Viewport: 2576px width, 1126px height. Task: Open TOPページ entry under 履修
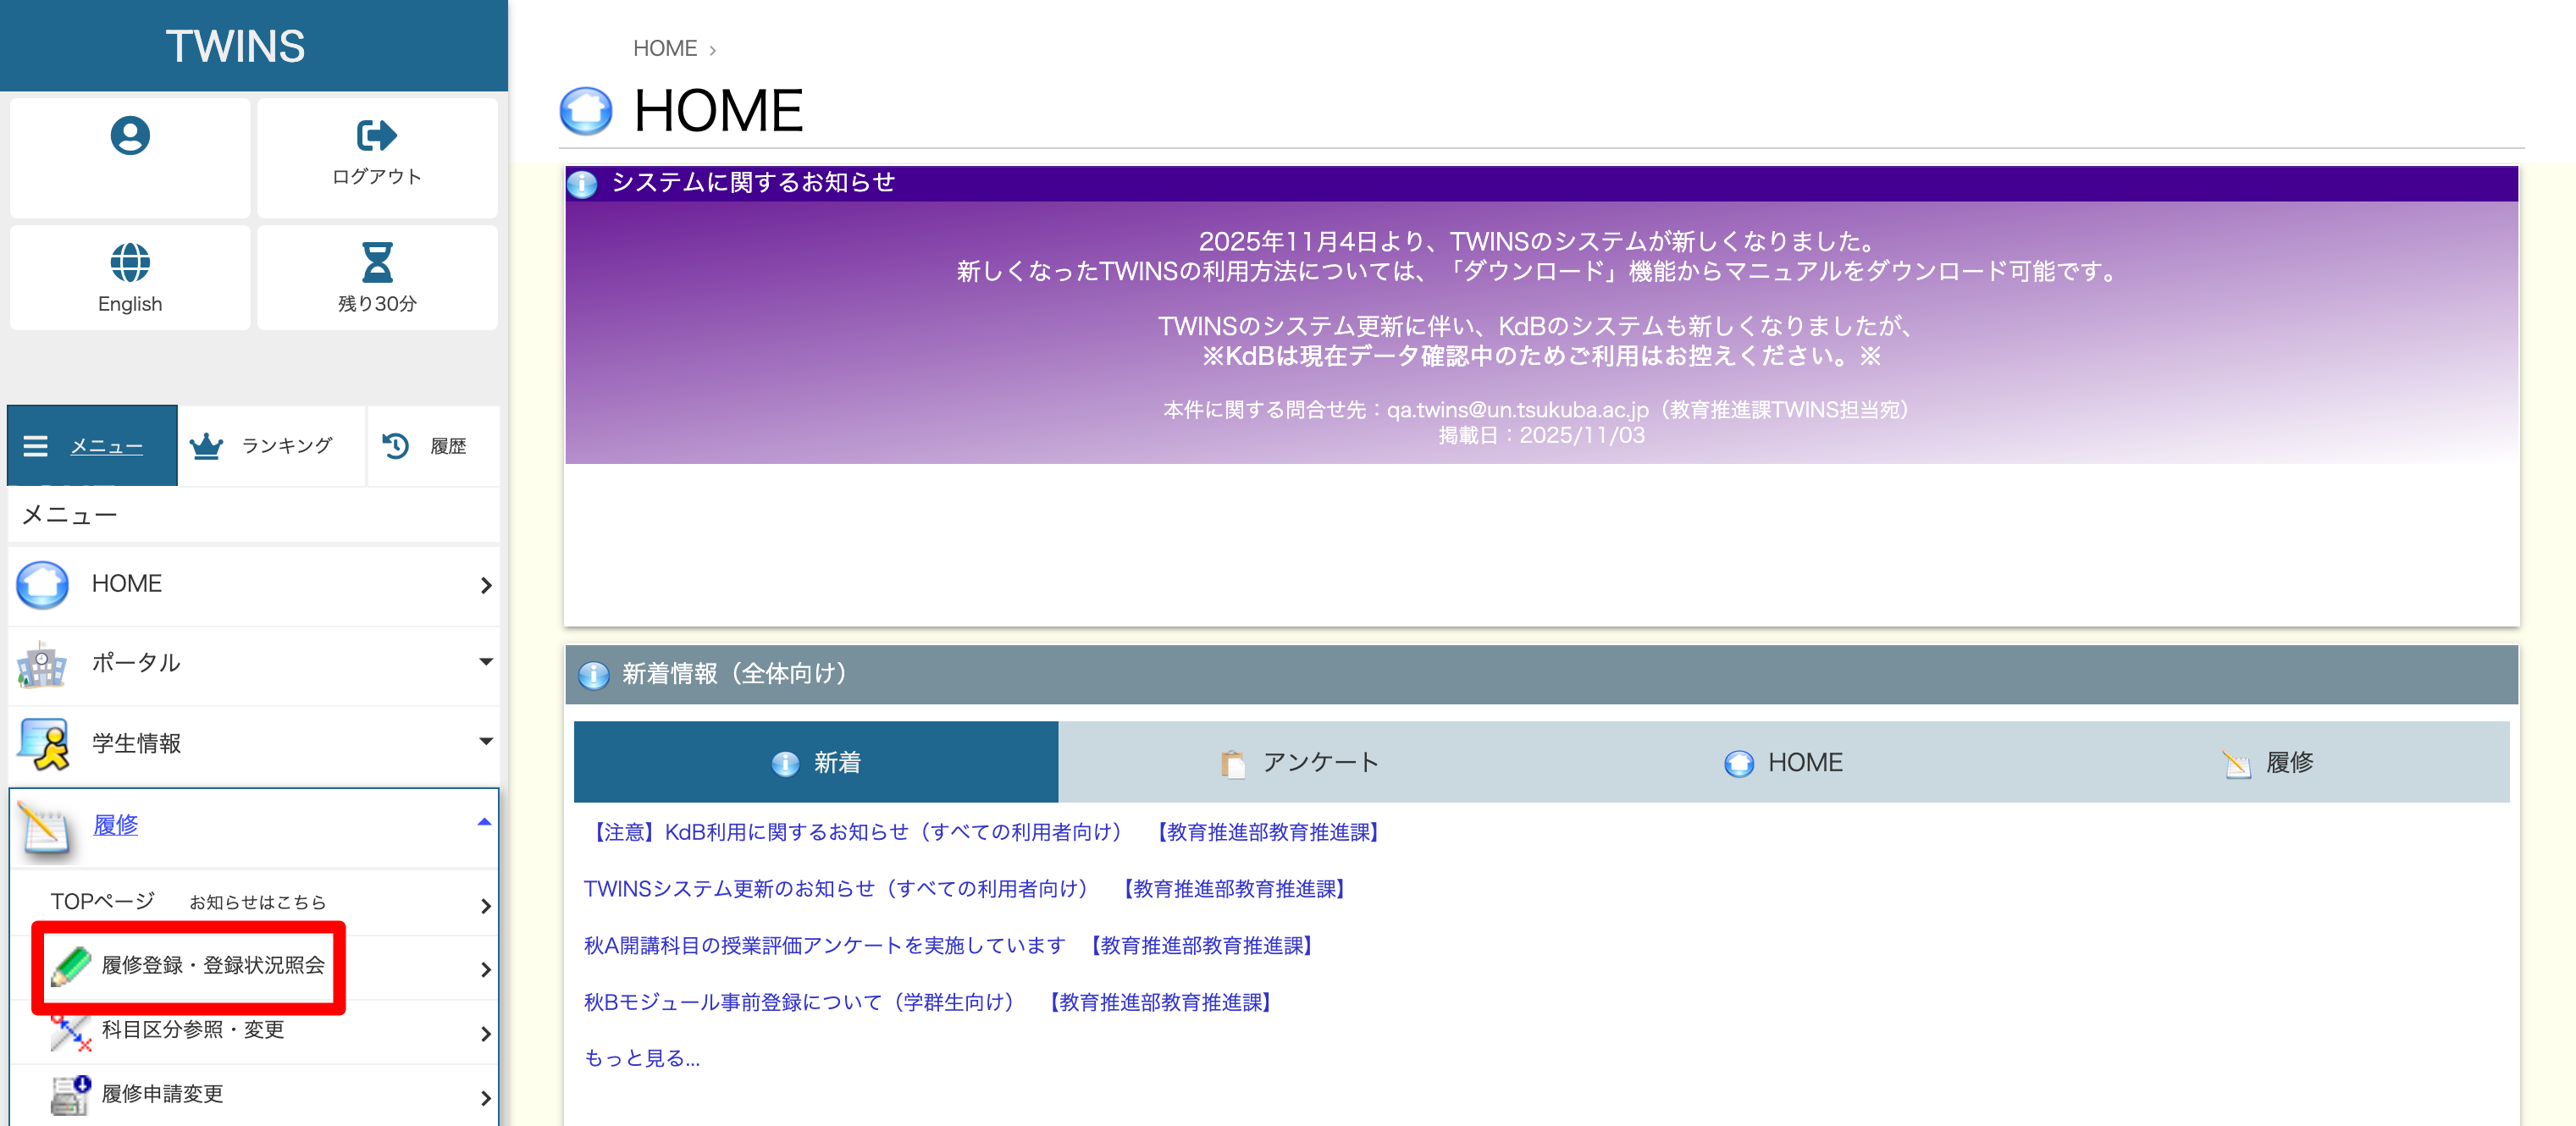tap(103, 902)
